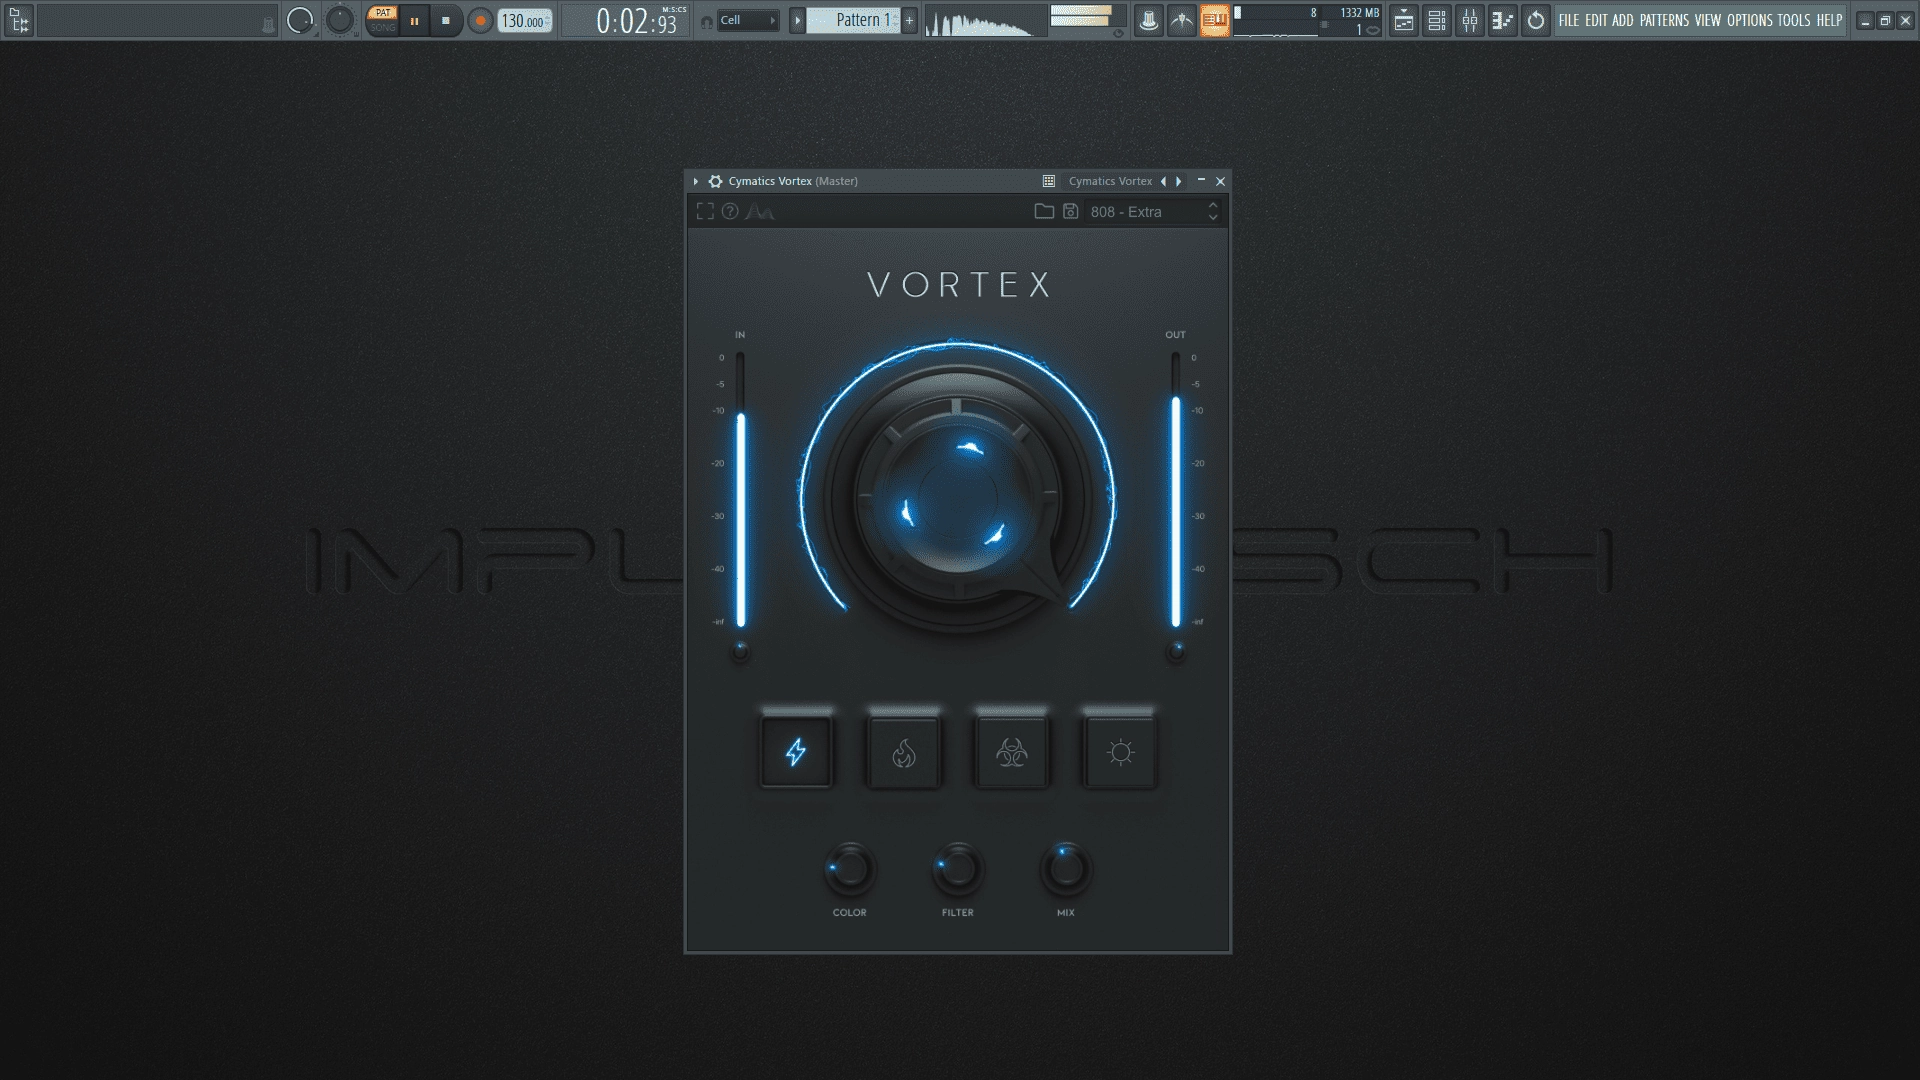Open Vortex help question-mark icon
This screenshot has height=1080, width=1920.
pyautogui.click(x=730, y=211)
